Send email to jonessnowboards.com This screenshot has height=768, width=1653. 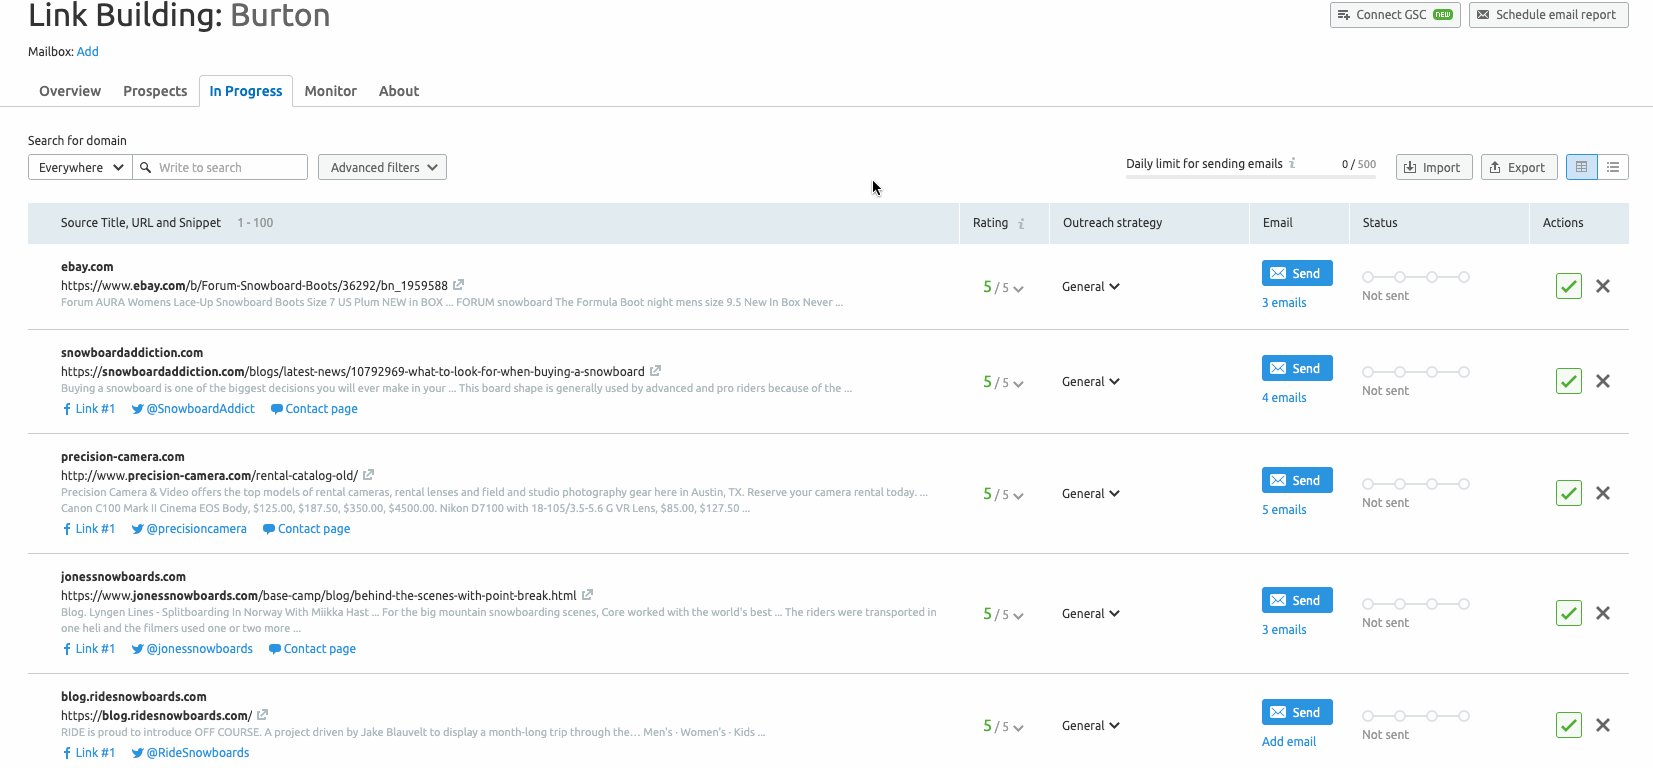[x=1297, y=600]
